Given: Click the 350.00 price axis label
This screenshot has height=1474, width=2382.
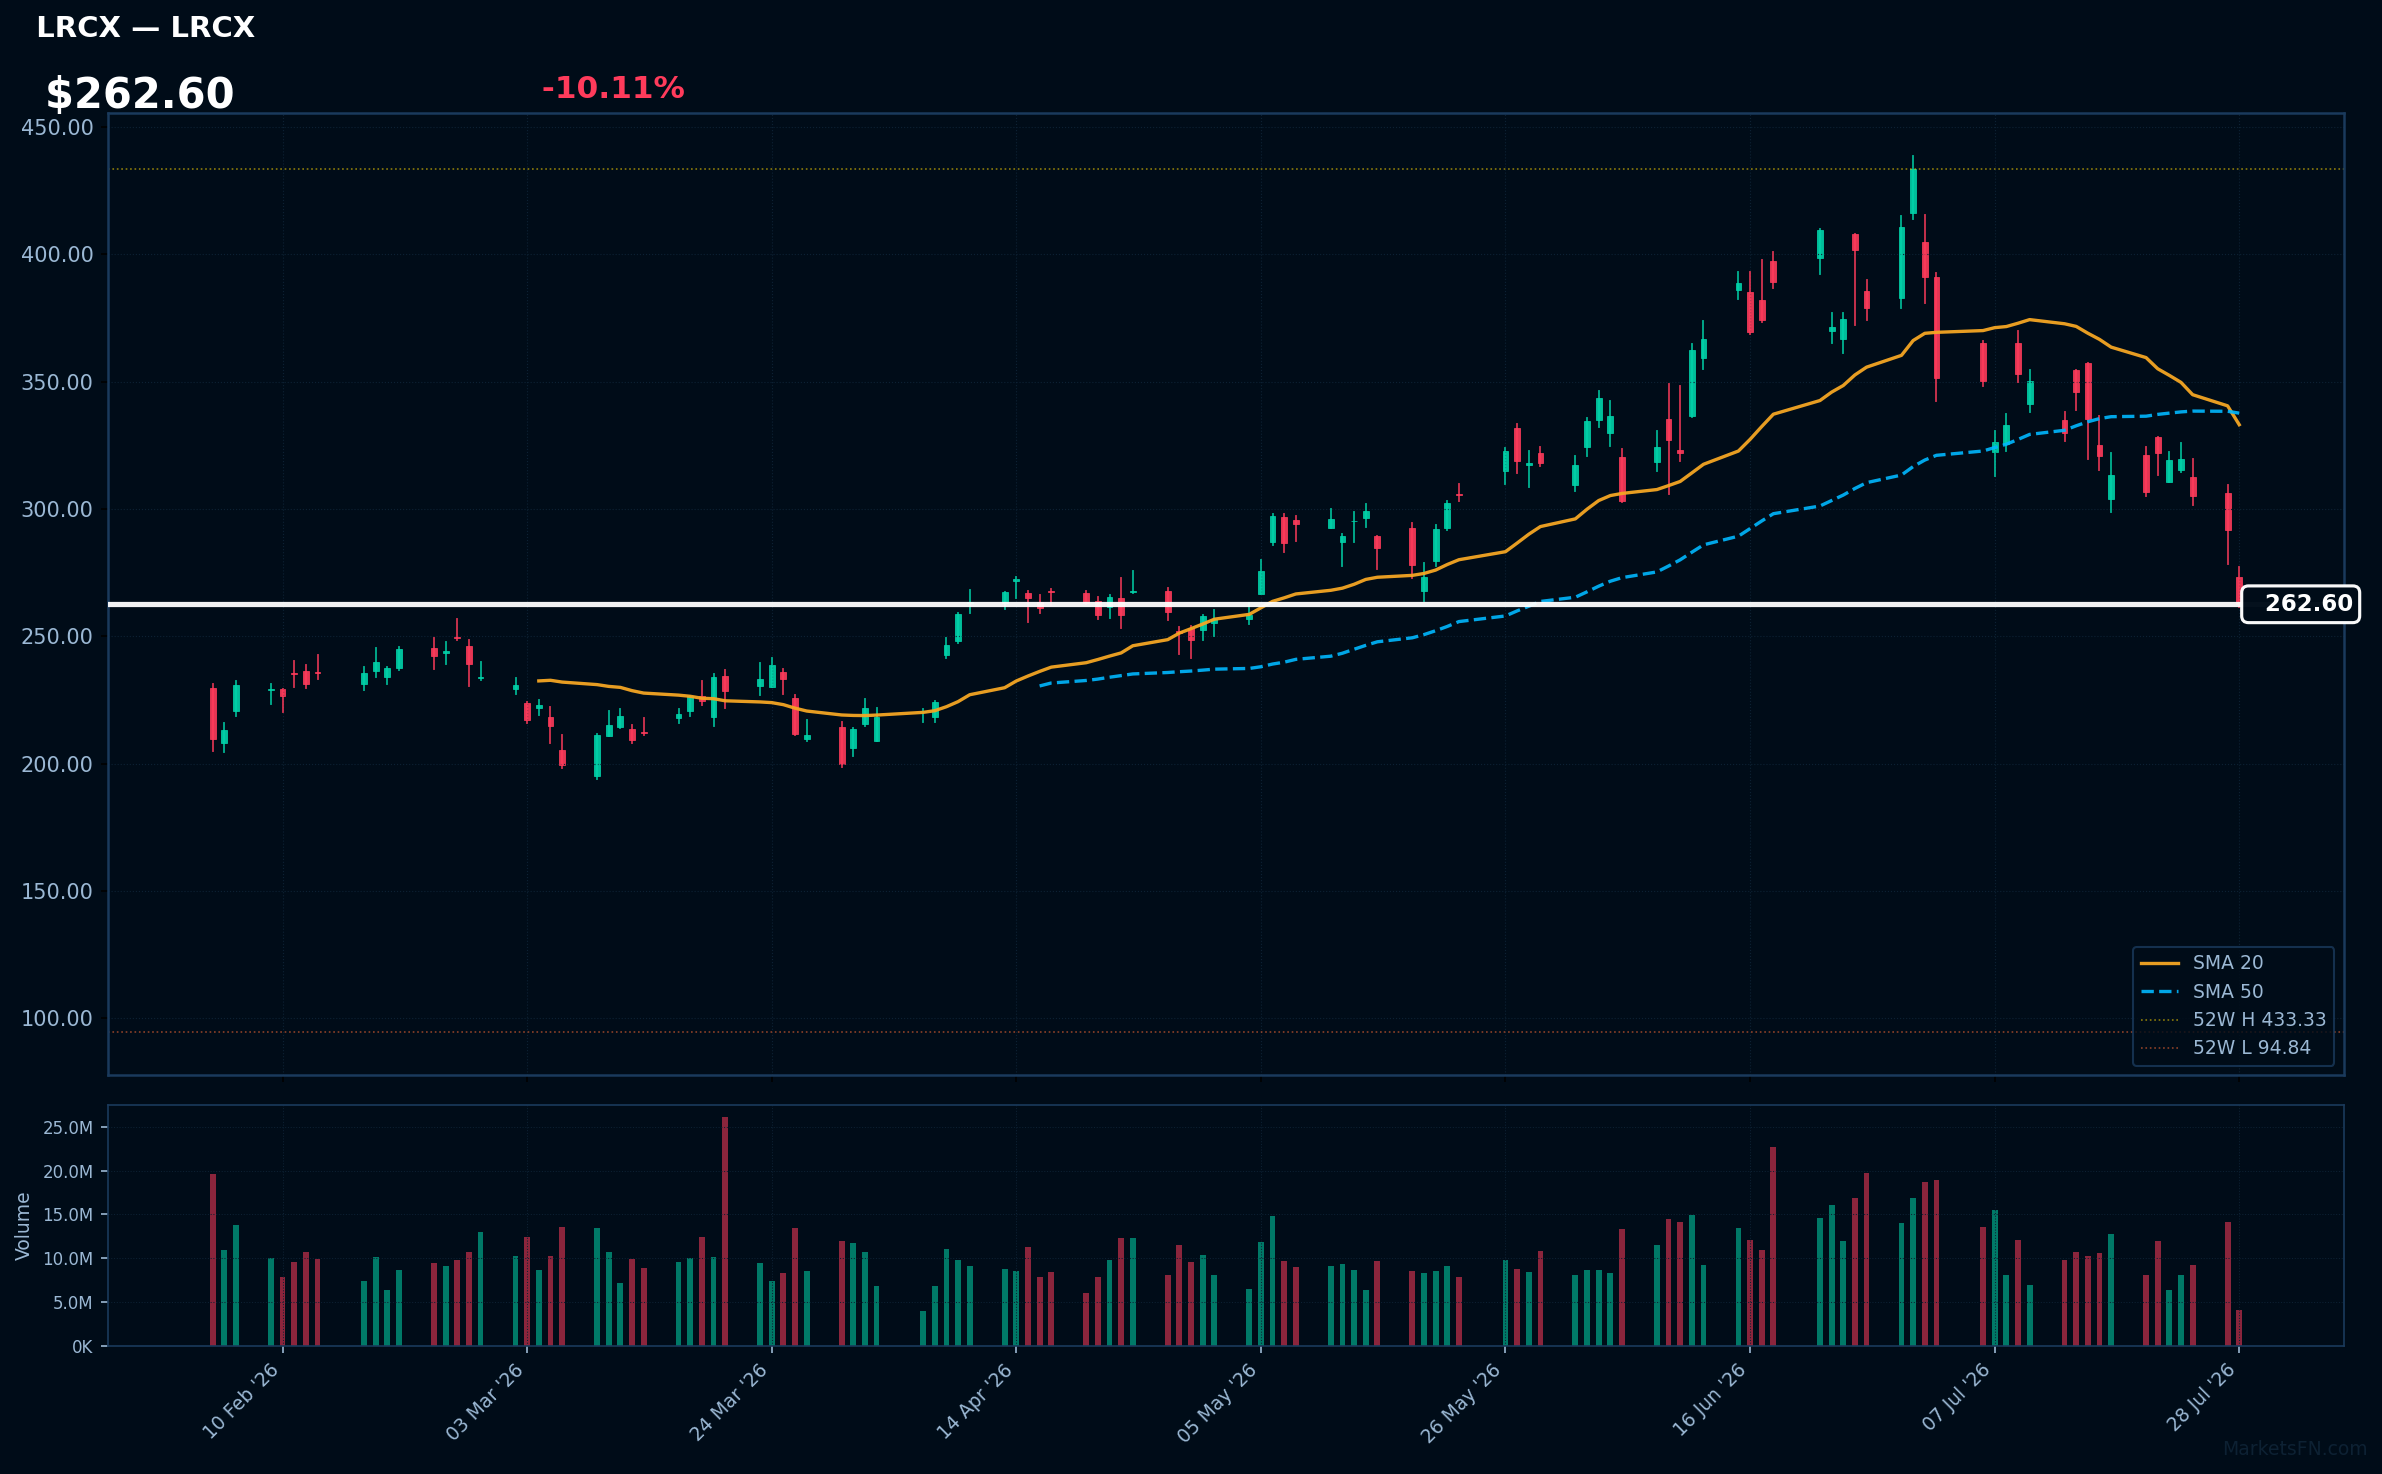Looking at the screenshot, I should 57,383.
